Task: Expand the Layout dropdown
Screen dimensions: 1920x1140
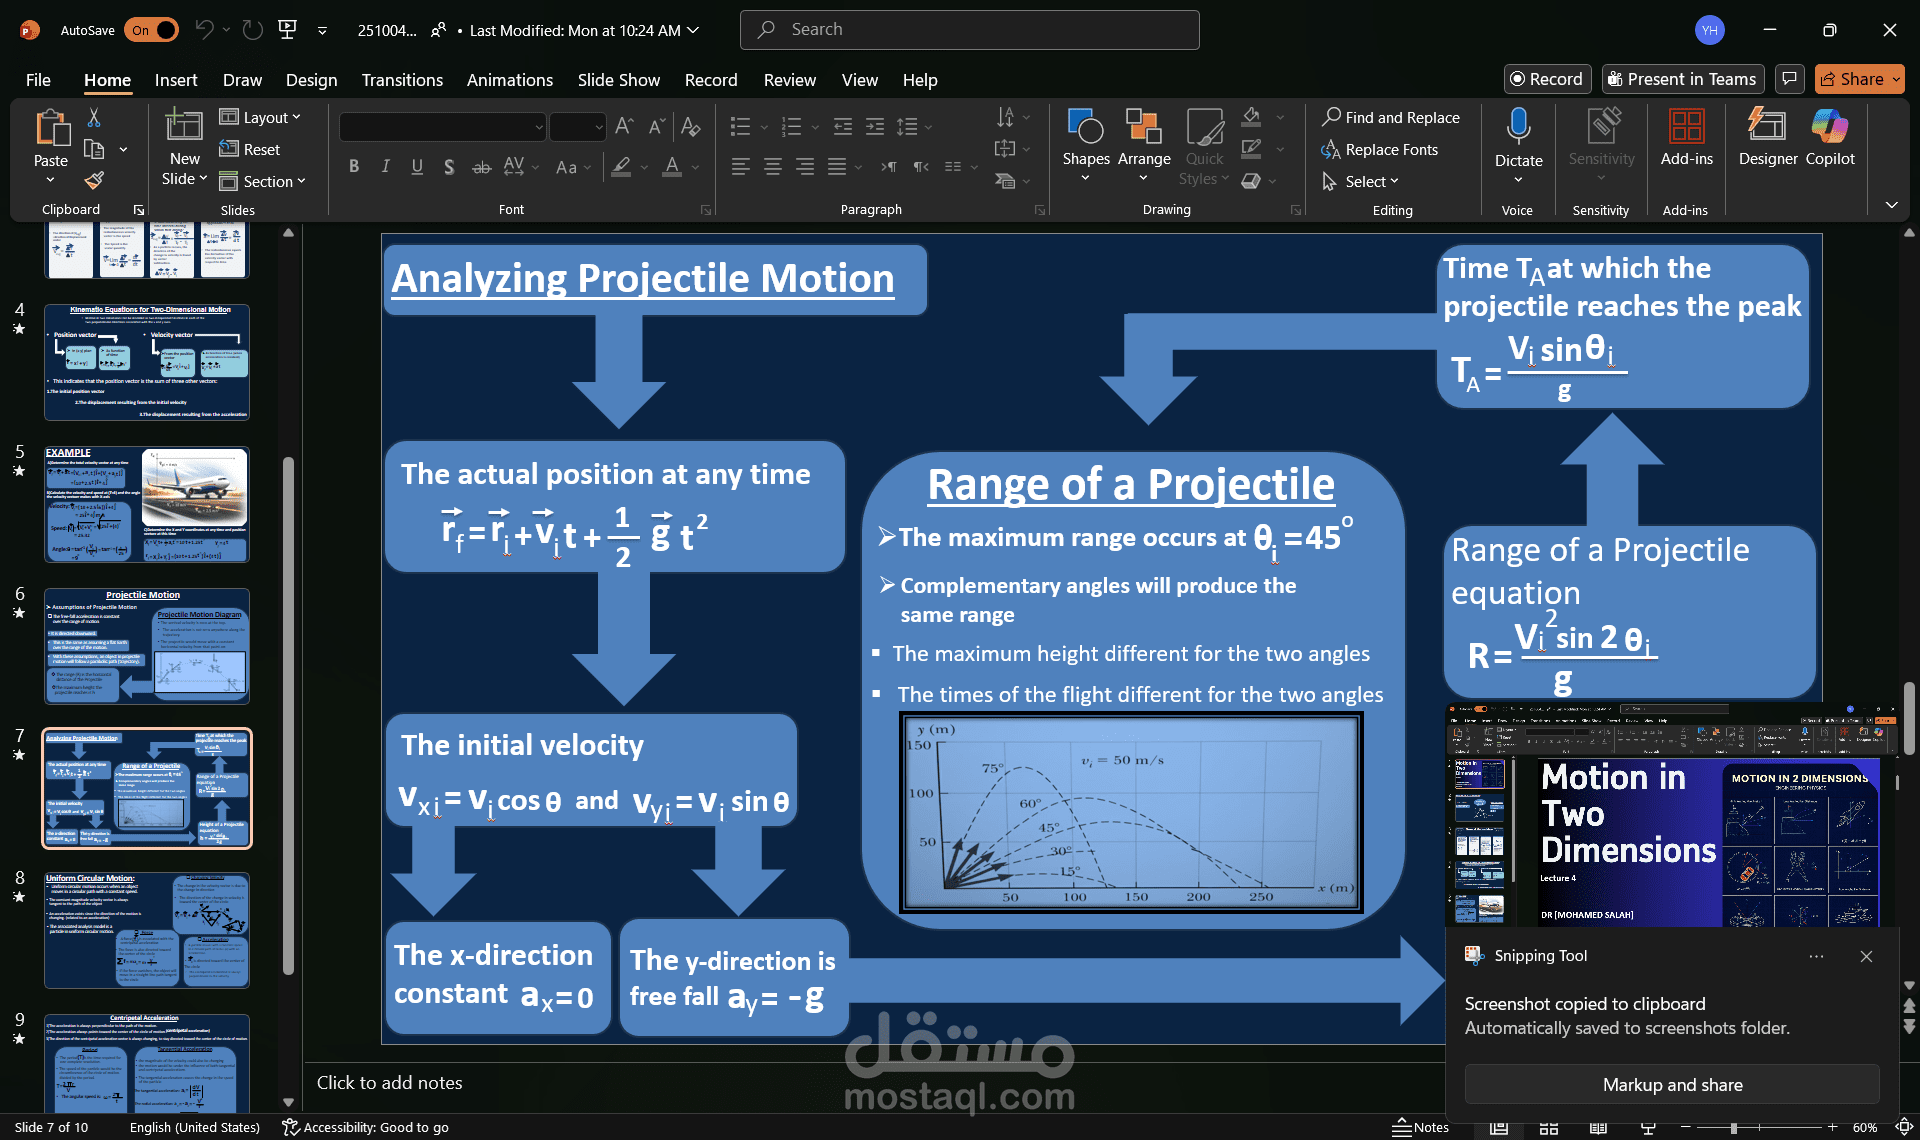Action: pyautogui.click(x=260, y=117)
